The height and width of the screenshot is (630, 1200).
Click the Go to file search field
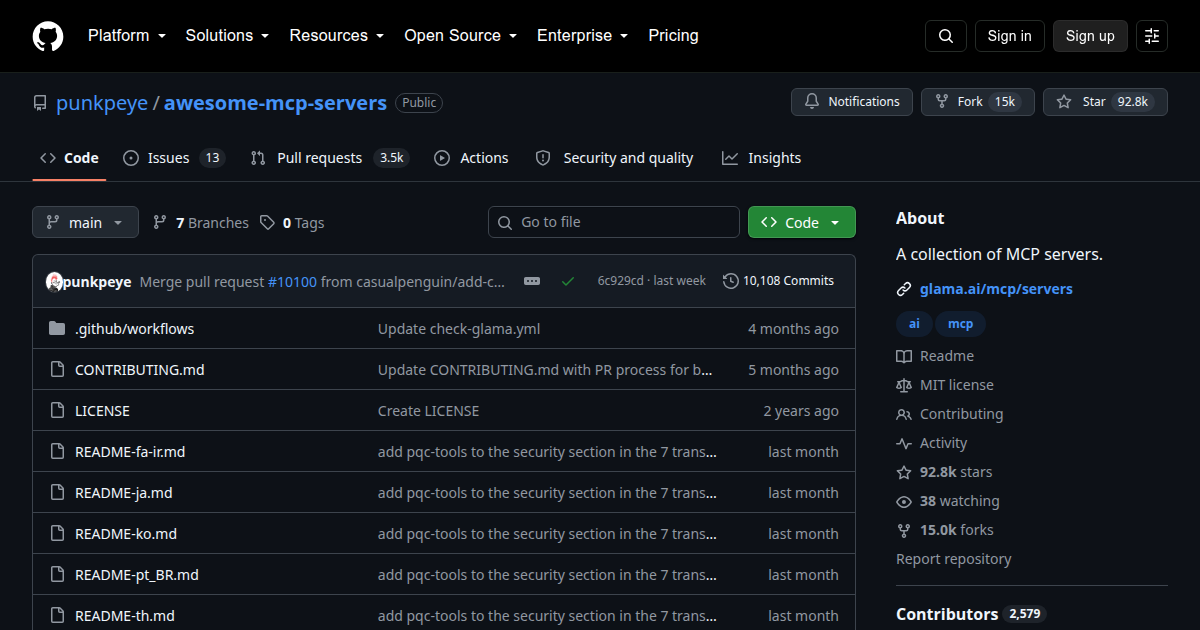[614, 222]
